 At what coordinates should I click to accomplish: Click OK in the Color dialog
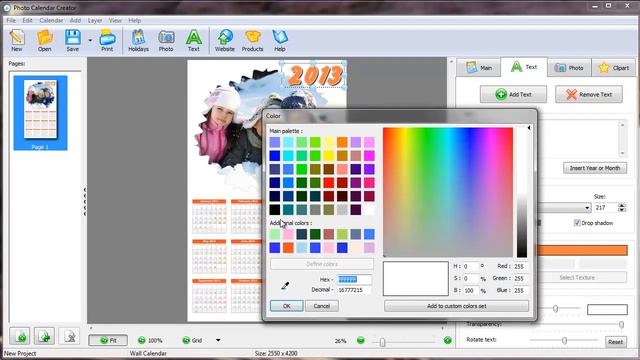point(287,306)
